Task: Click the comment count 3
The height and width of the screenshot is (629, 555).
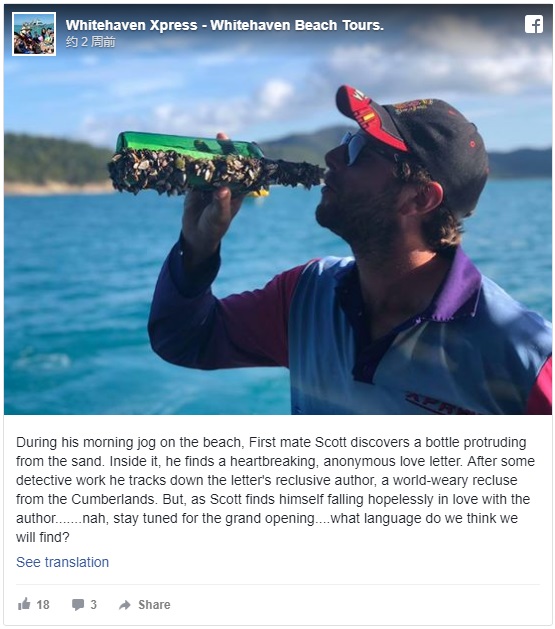Action: point(93,605)
